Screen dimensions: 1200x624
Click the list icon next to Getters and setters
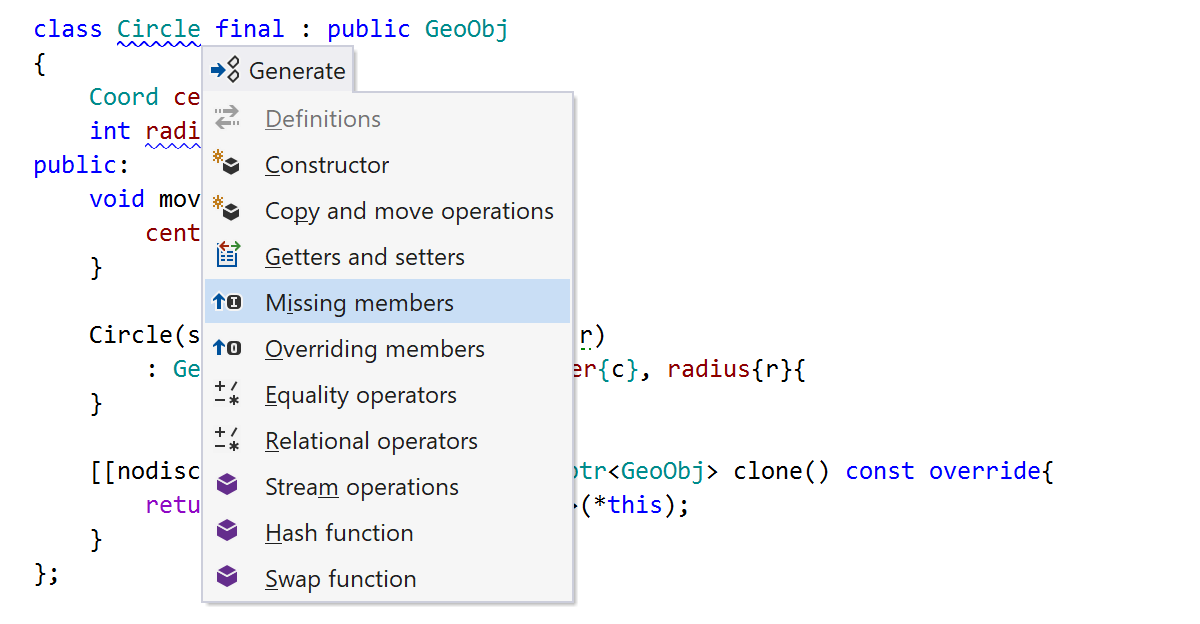point(227,256)
